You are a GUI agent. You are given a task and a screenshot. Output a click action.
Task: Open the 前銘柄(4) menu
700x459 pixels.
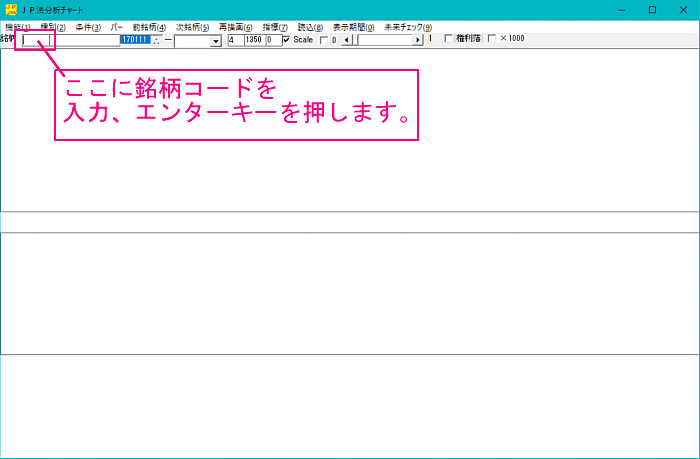point(149,27)
